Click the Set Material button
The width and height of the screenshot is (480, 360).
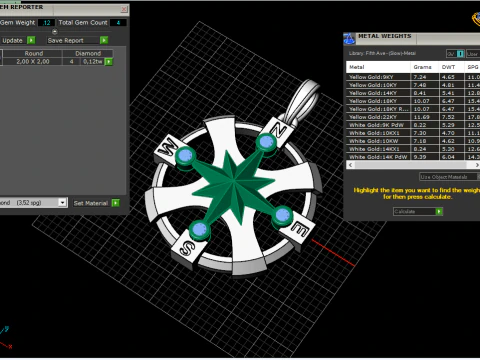click(x=96, y=203)
